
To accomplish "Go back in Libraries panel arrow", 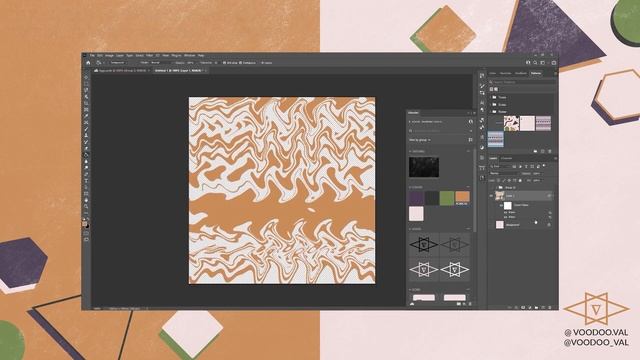I will tap(410, 122).
